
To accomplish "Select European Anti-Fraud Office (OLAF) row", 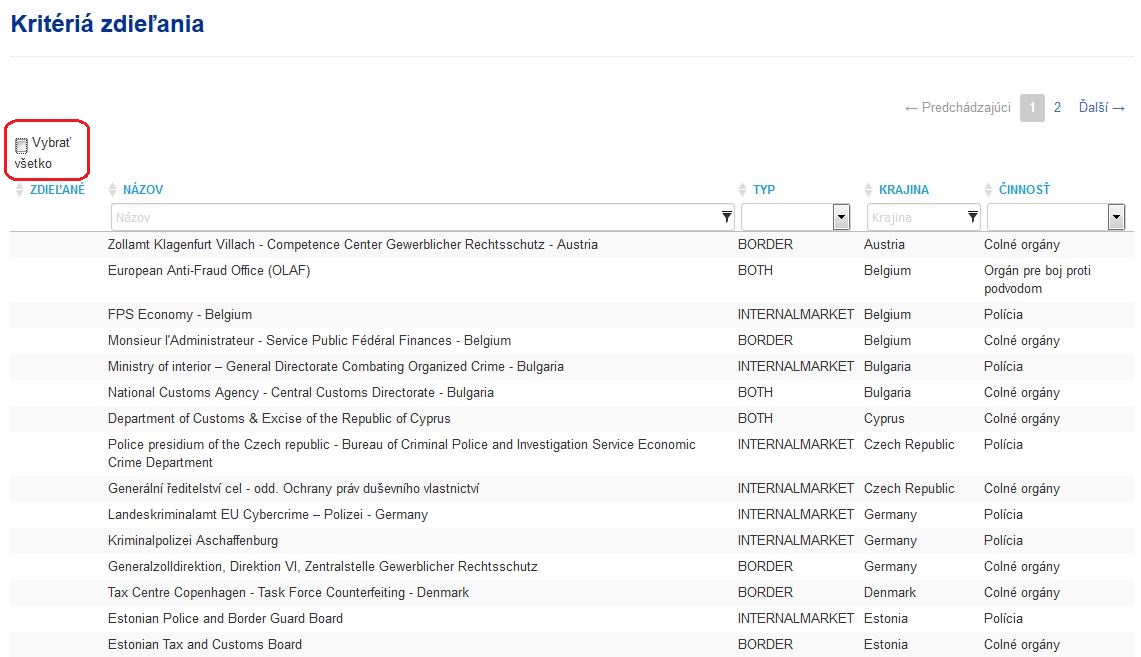I will pyautogui.click(x=571, y=279).
